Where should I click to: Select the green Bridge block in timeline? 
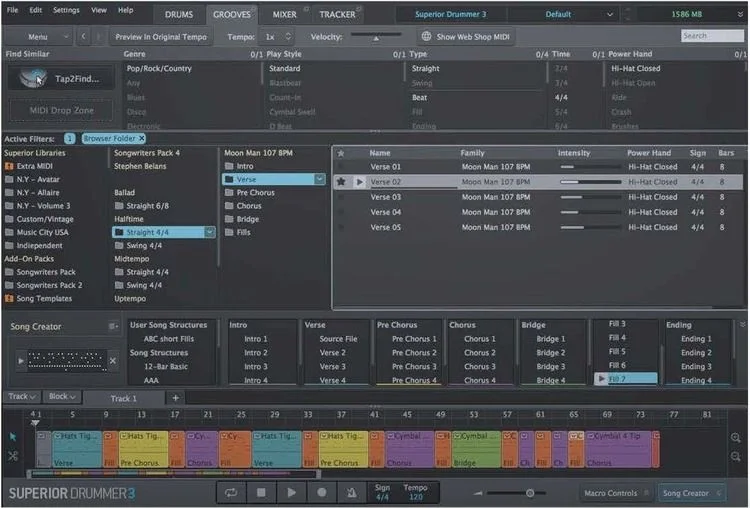(x=476, y=450)
